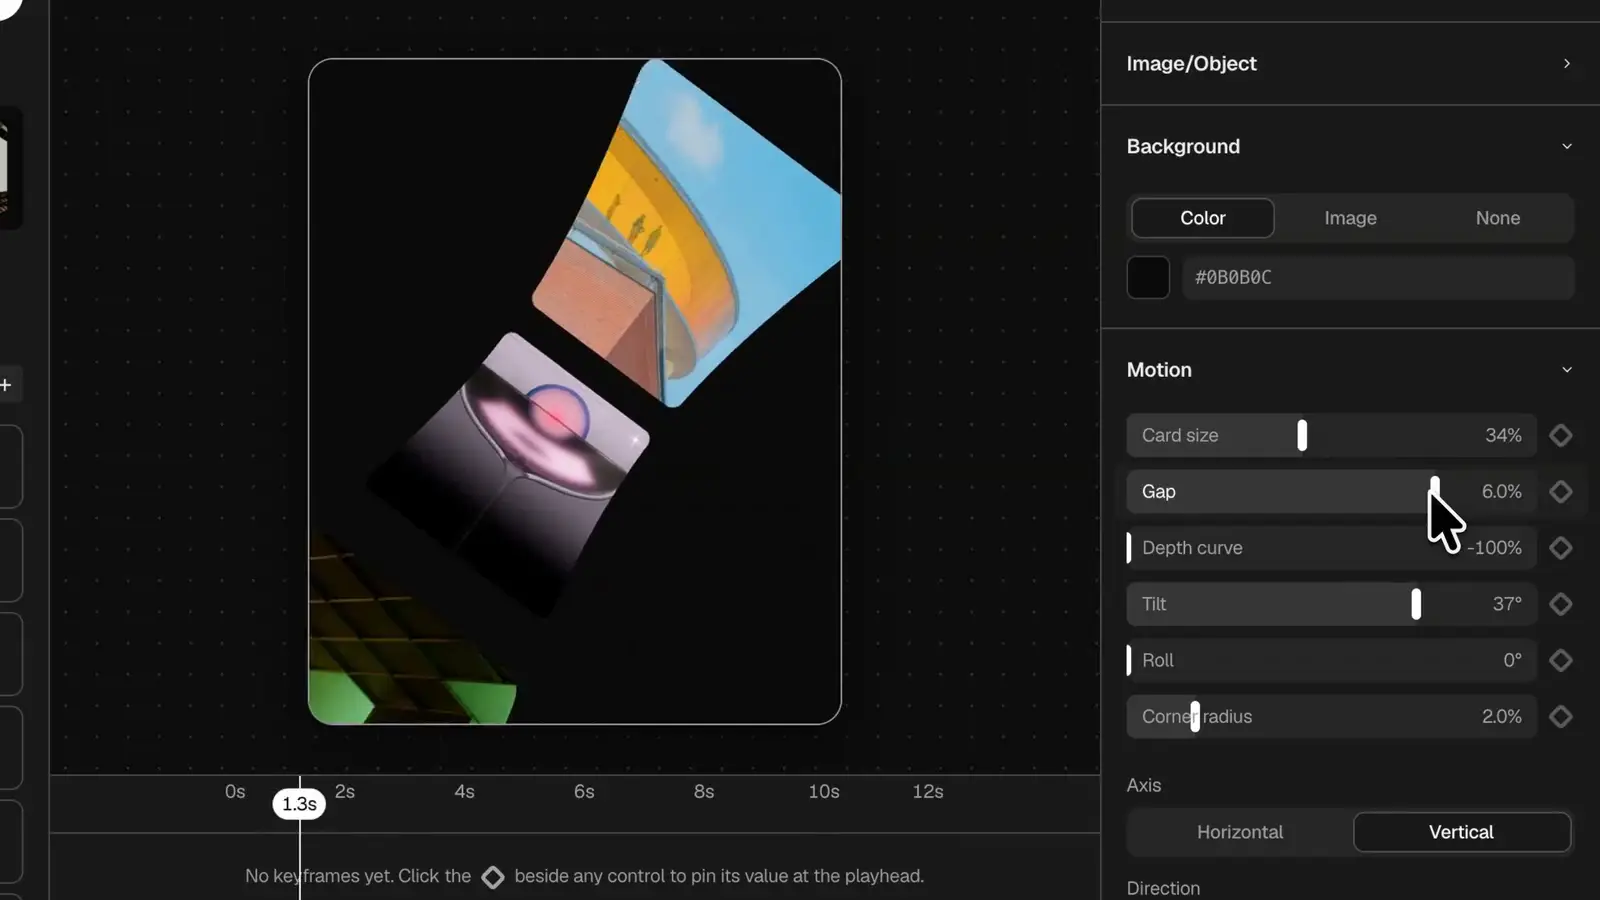Viewport: 1600px width, 900px height.
Task: Click Depth curve keyframe diamond
Action: [1560, 548]
